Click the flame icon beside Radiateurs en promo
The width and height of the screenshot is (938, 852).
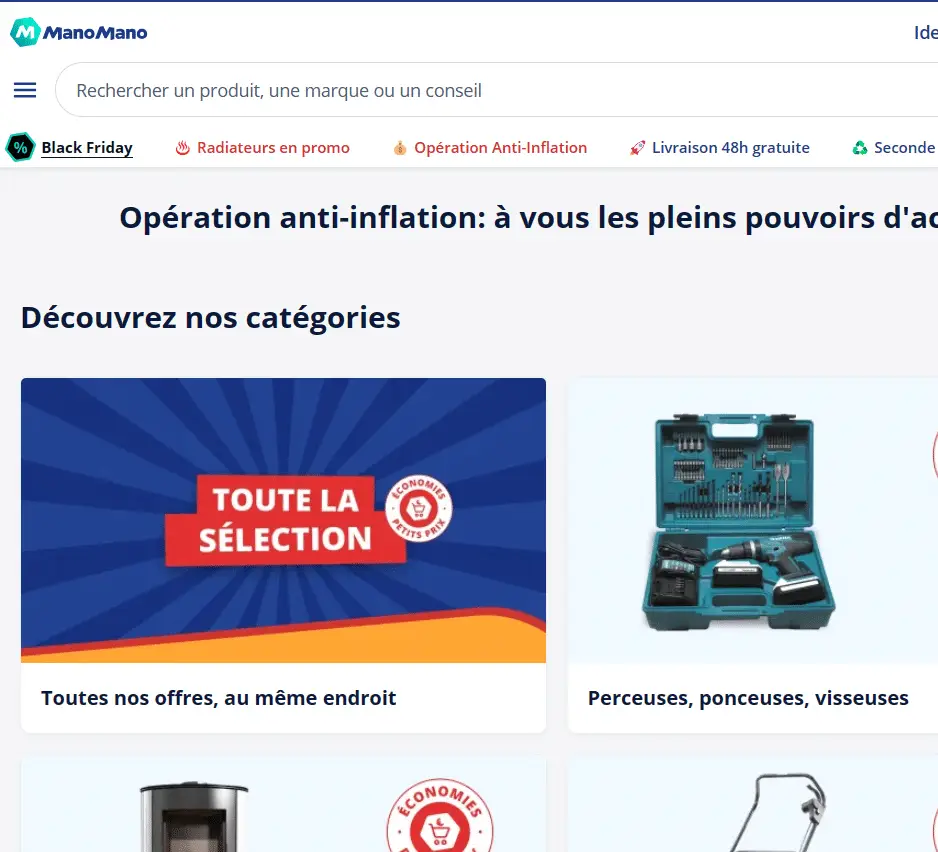(182, 148)
